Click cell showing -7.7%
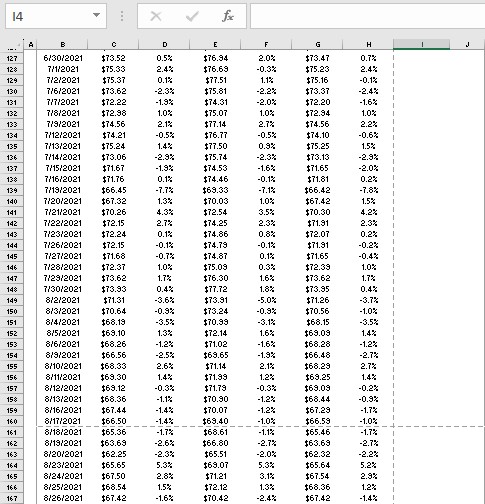Screen dimensions: 485x504 click(x=165, y=190)
